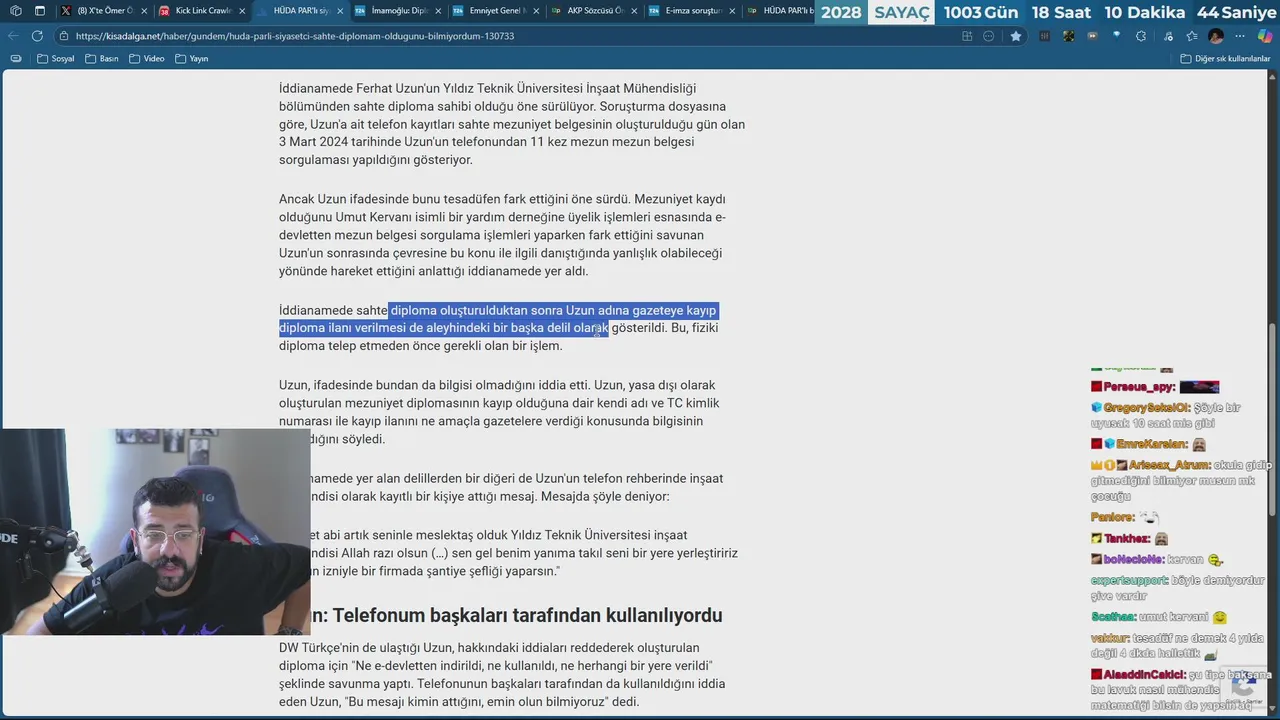Click the split screen icon in the address bar
1280x720 pixels.
pos(967,36)
